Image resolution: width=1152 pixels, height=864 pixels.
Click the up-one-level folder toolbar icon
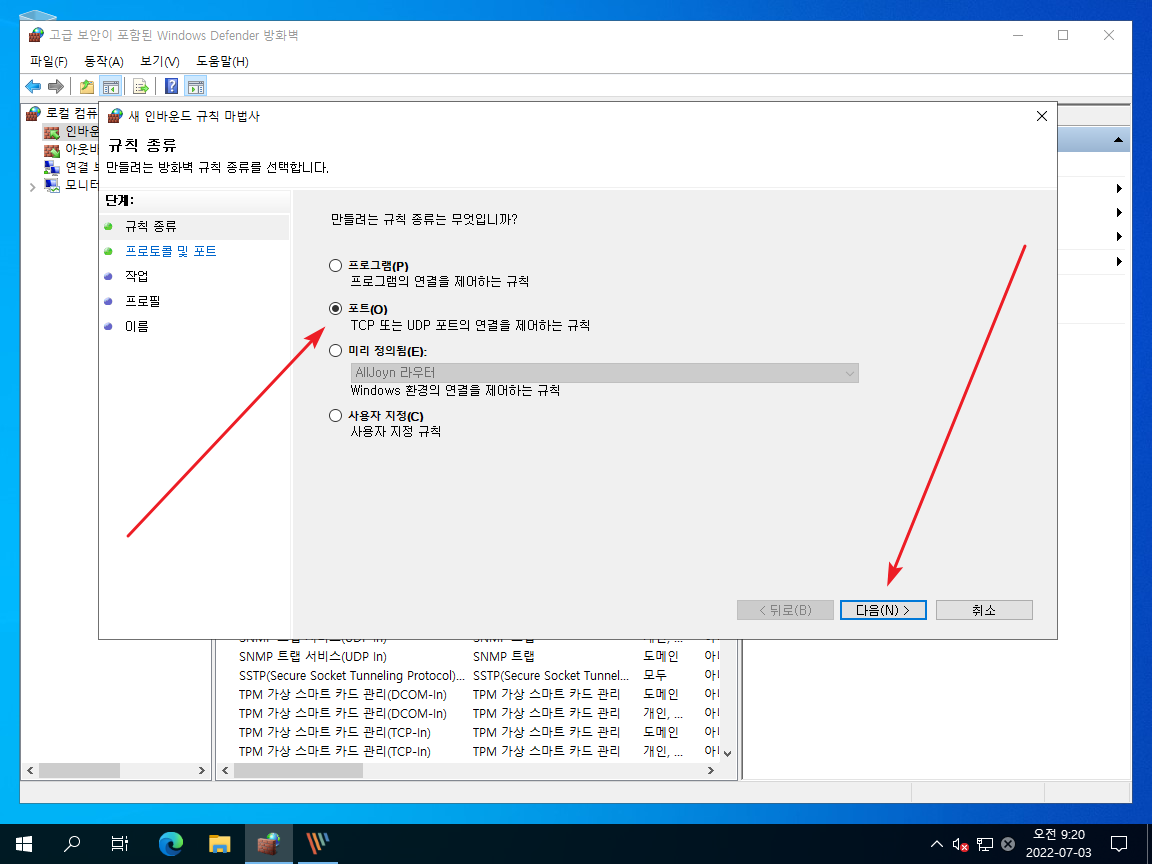coord(87,87)
